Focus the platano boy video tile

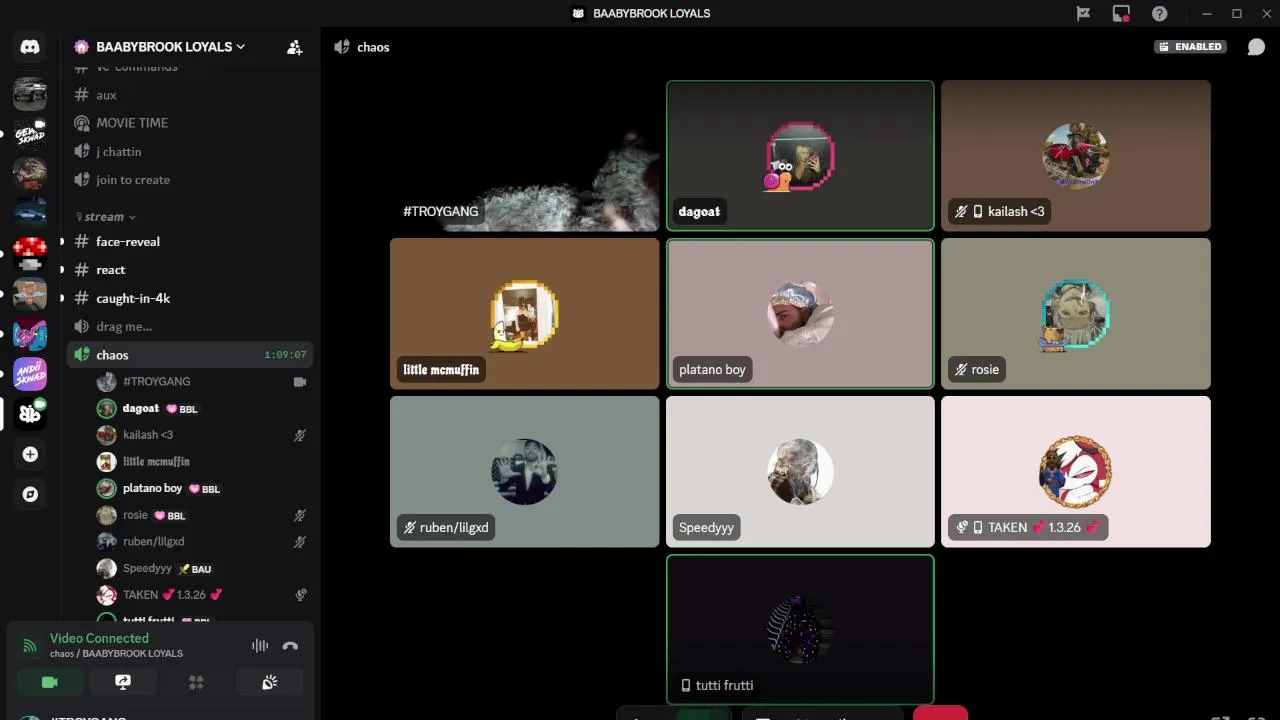click(x=800, y=314)
